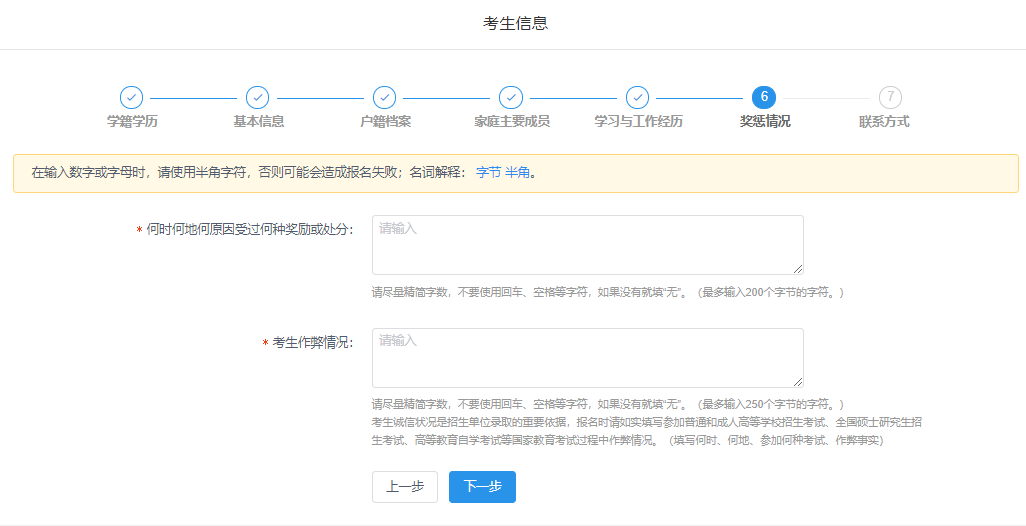1026x526 pixels.
Task: Jump to the 联系方式 step label
Action: [884, 121]
